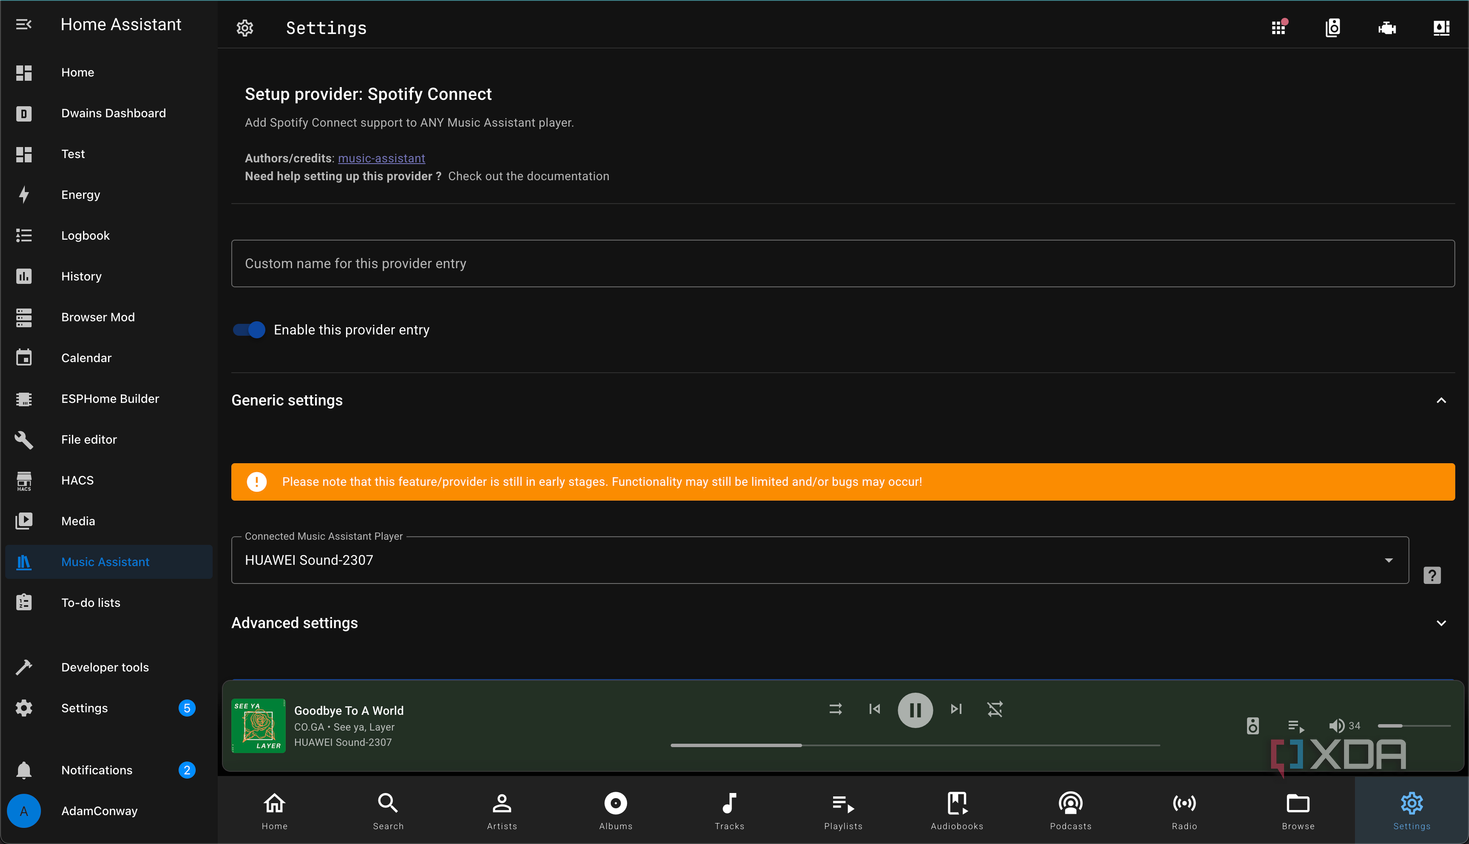Screen dimensions: 1469x844
Task: Focus the custom provider name field
Action: tap(843, 264)
